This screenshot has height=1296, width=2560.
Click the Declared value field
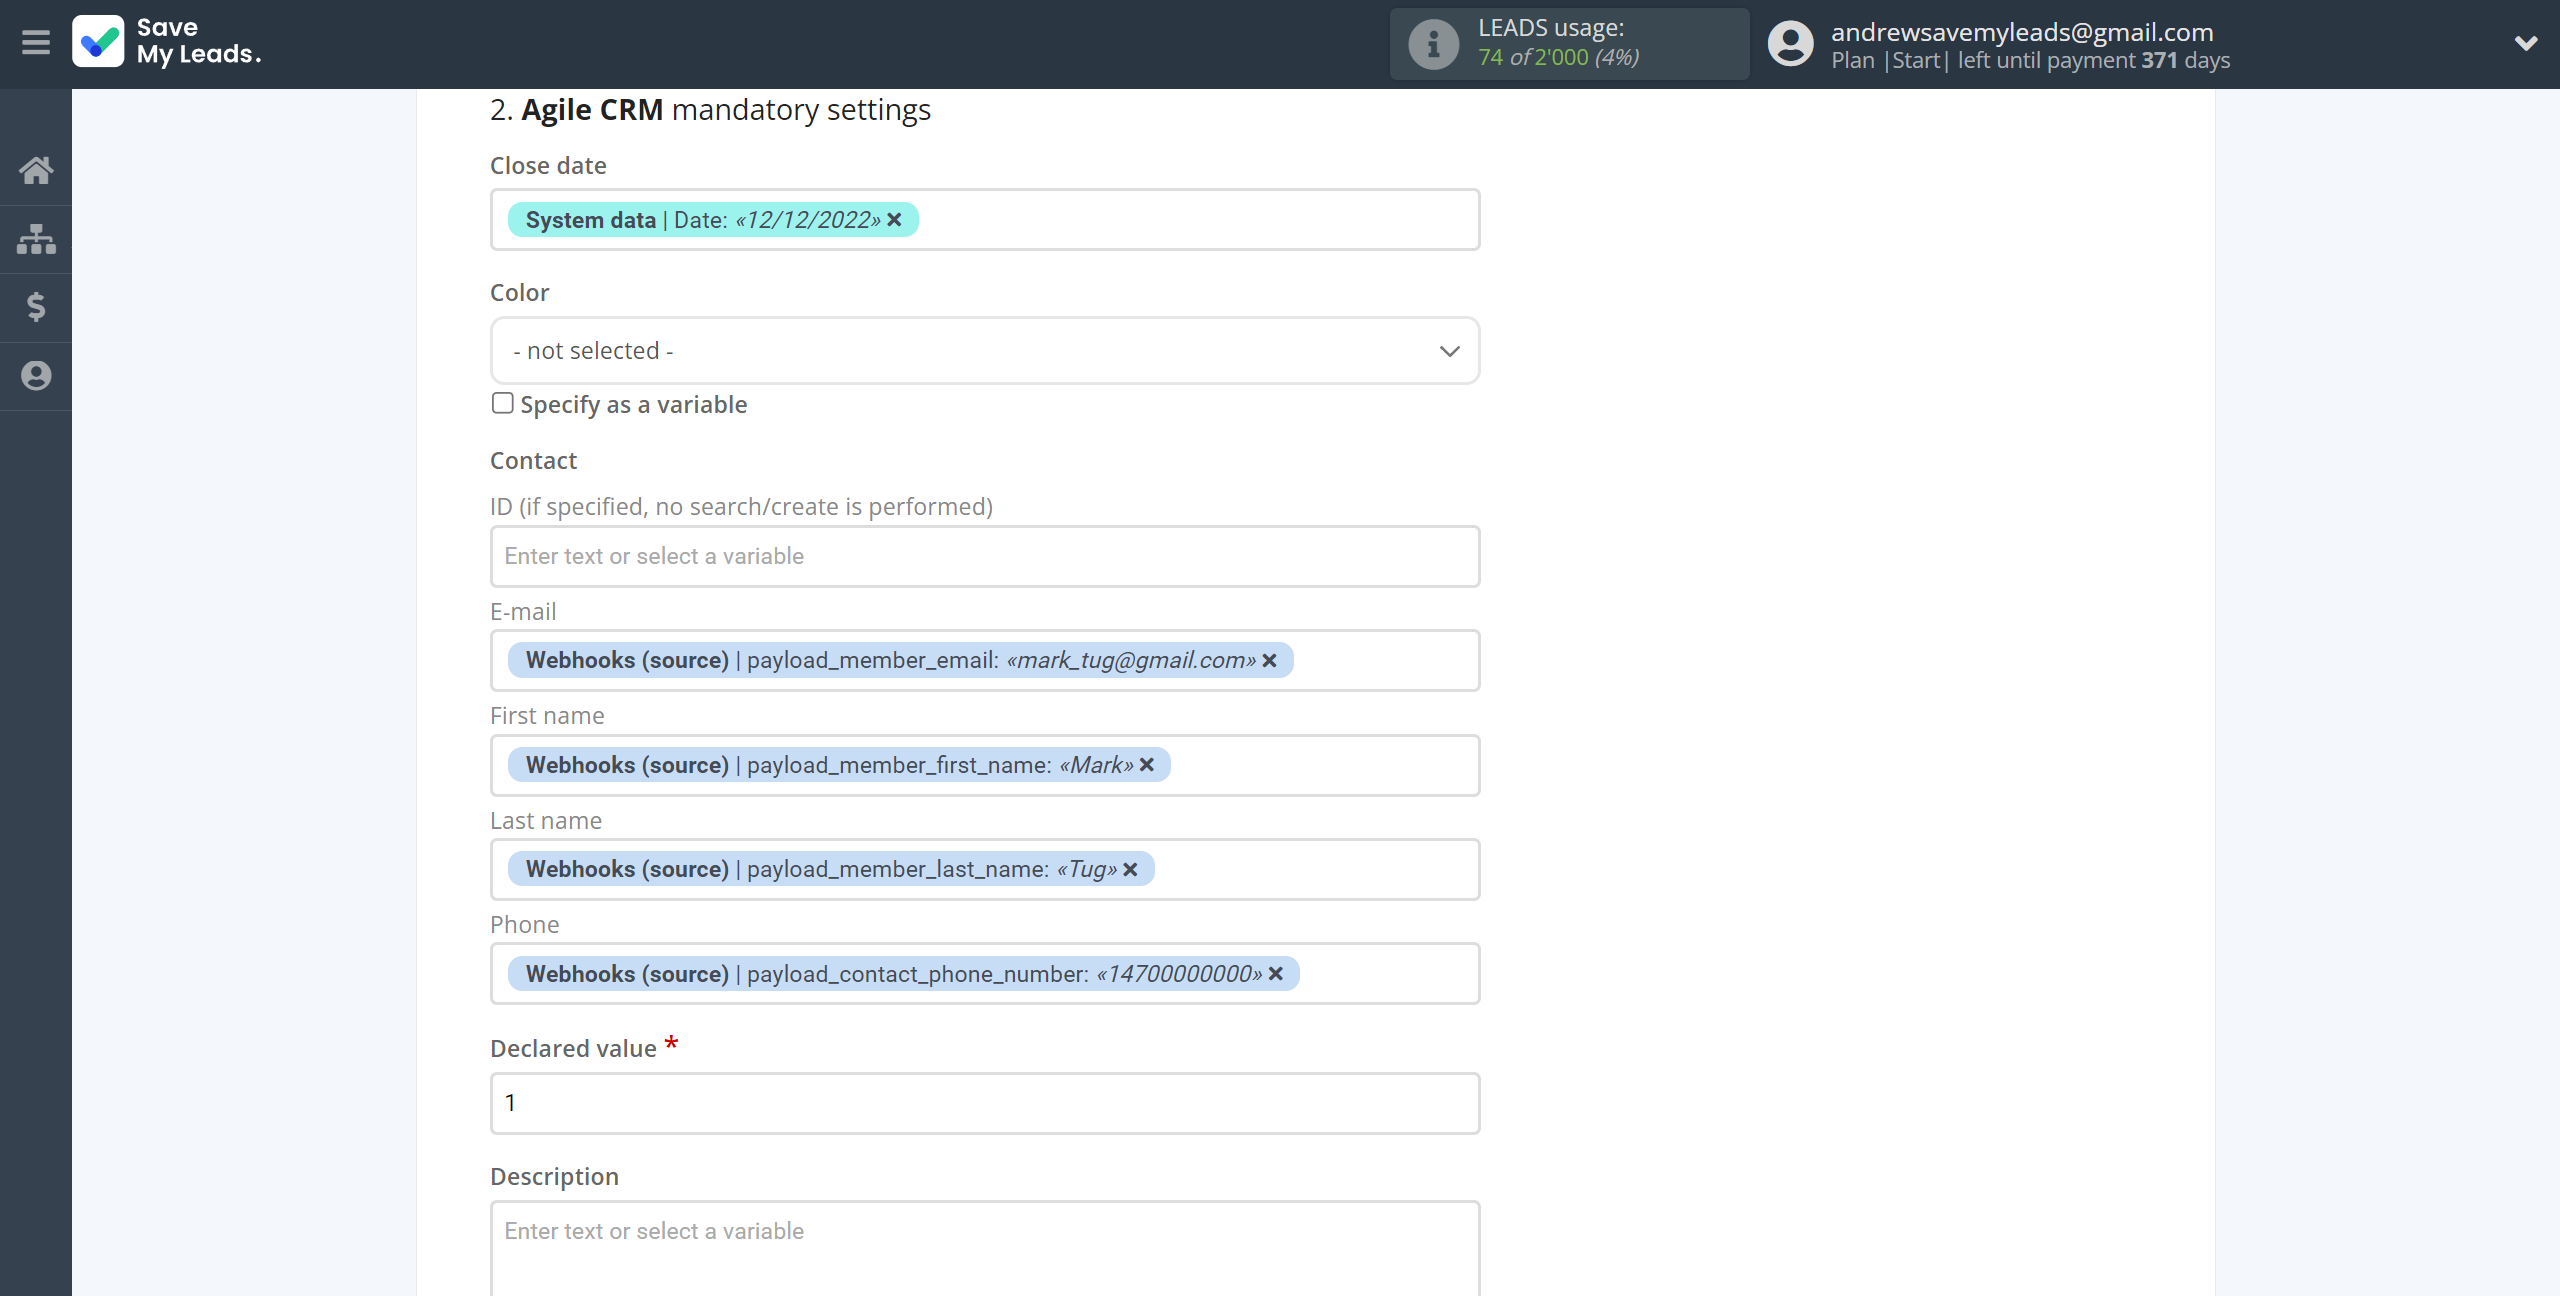pyautogui.click(x=985, y=1103)
